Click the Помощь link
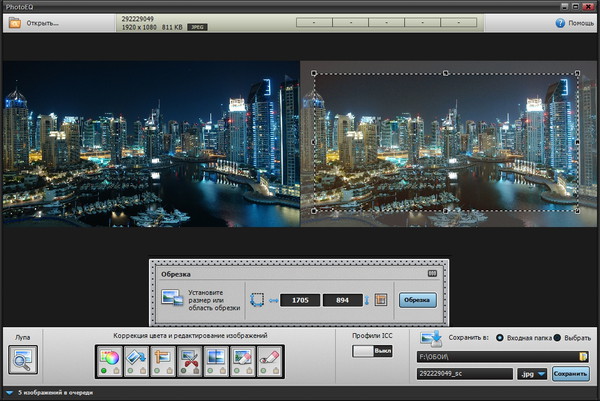Viewport: 600px width, 401px height. (x=581, y=23)
